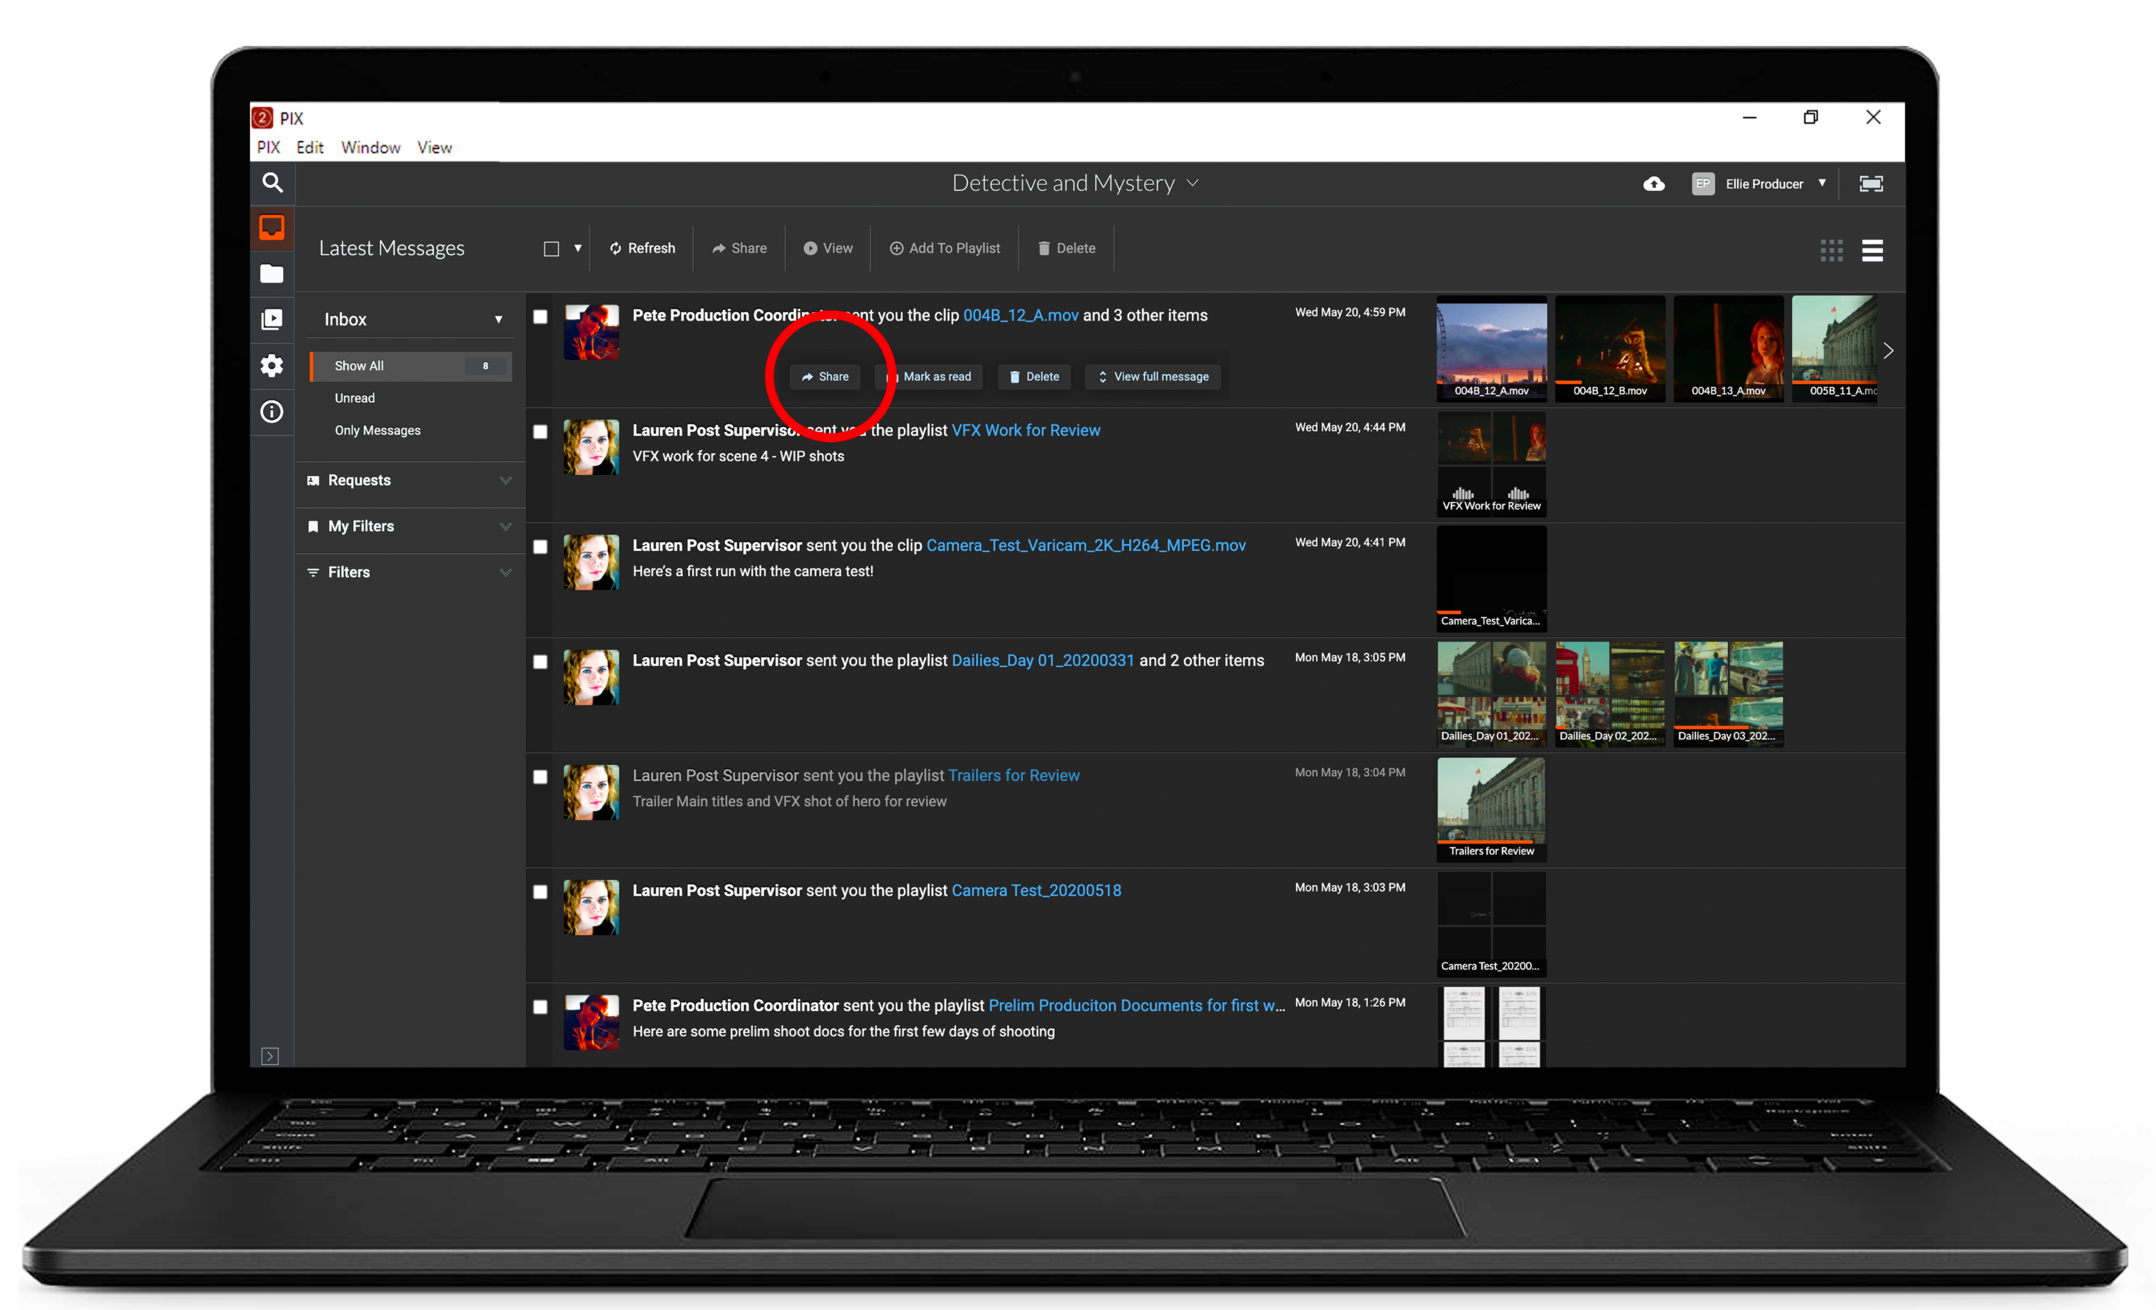Click the fullscreen icon beside Ellie Producer

(x=1870, y=184)
